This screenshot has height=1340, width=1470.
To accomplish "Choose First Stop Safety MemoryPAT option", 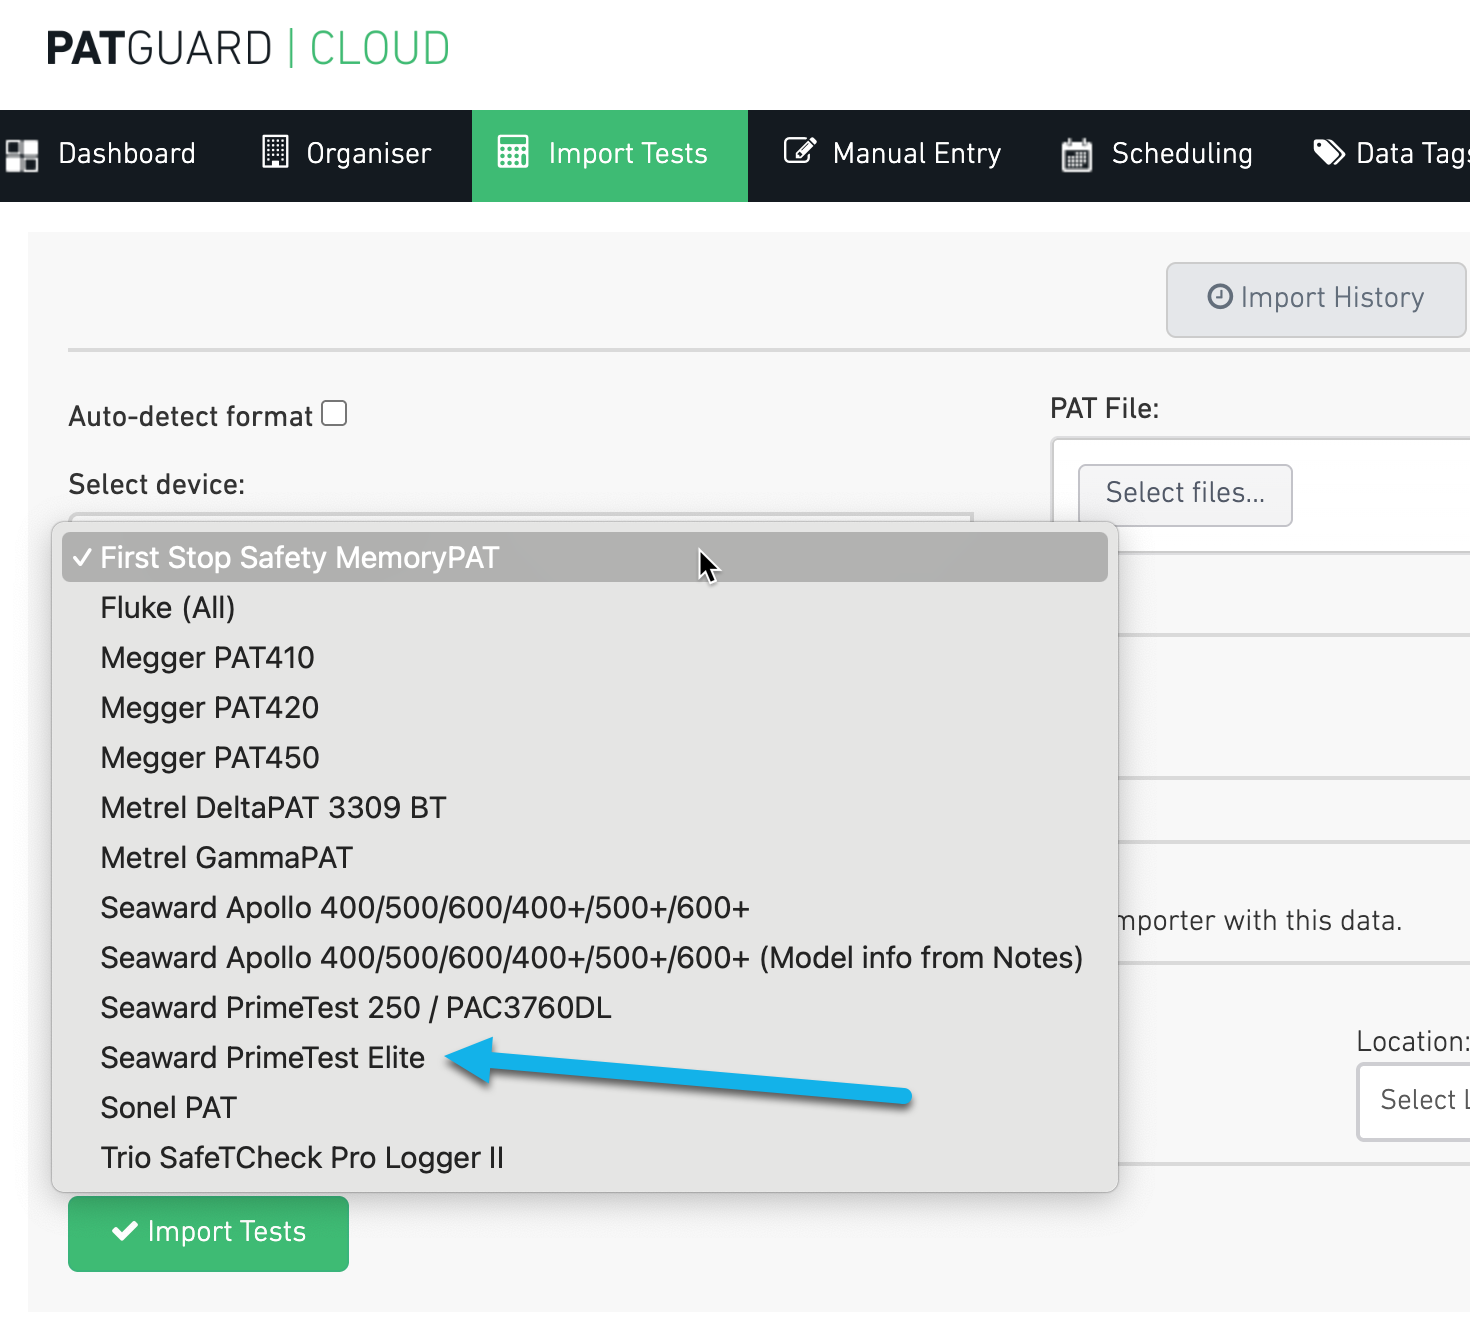I will coord(585,557).
